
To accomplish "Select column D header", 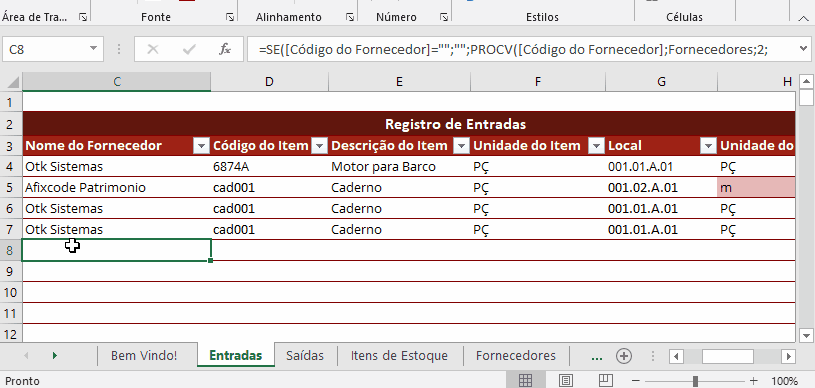I will 269,82.
